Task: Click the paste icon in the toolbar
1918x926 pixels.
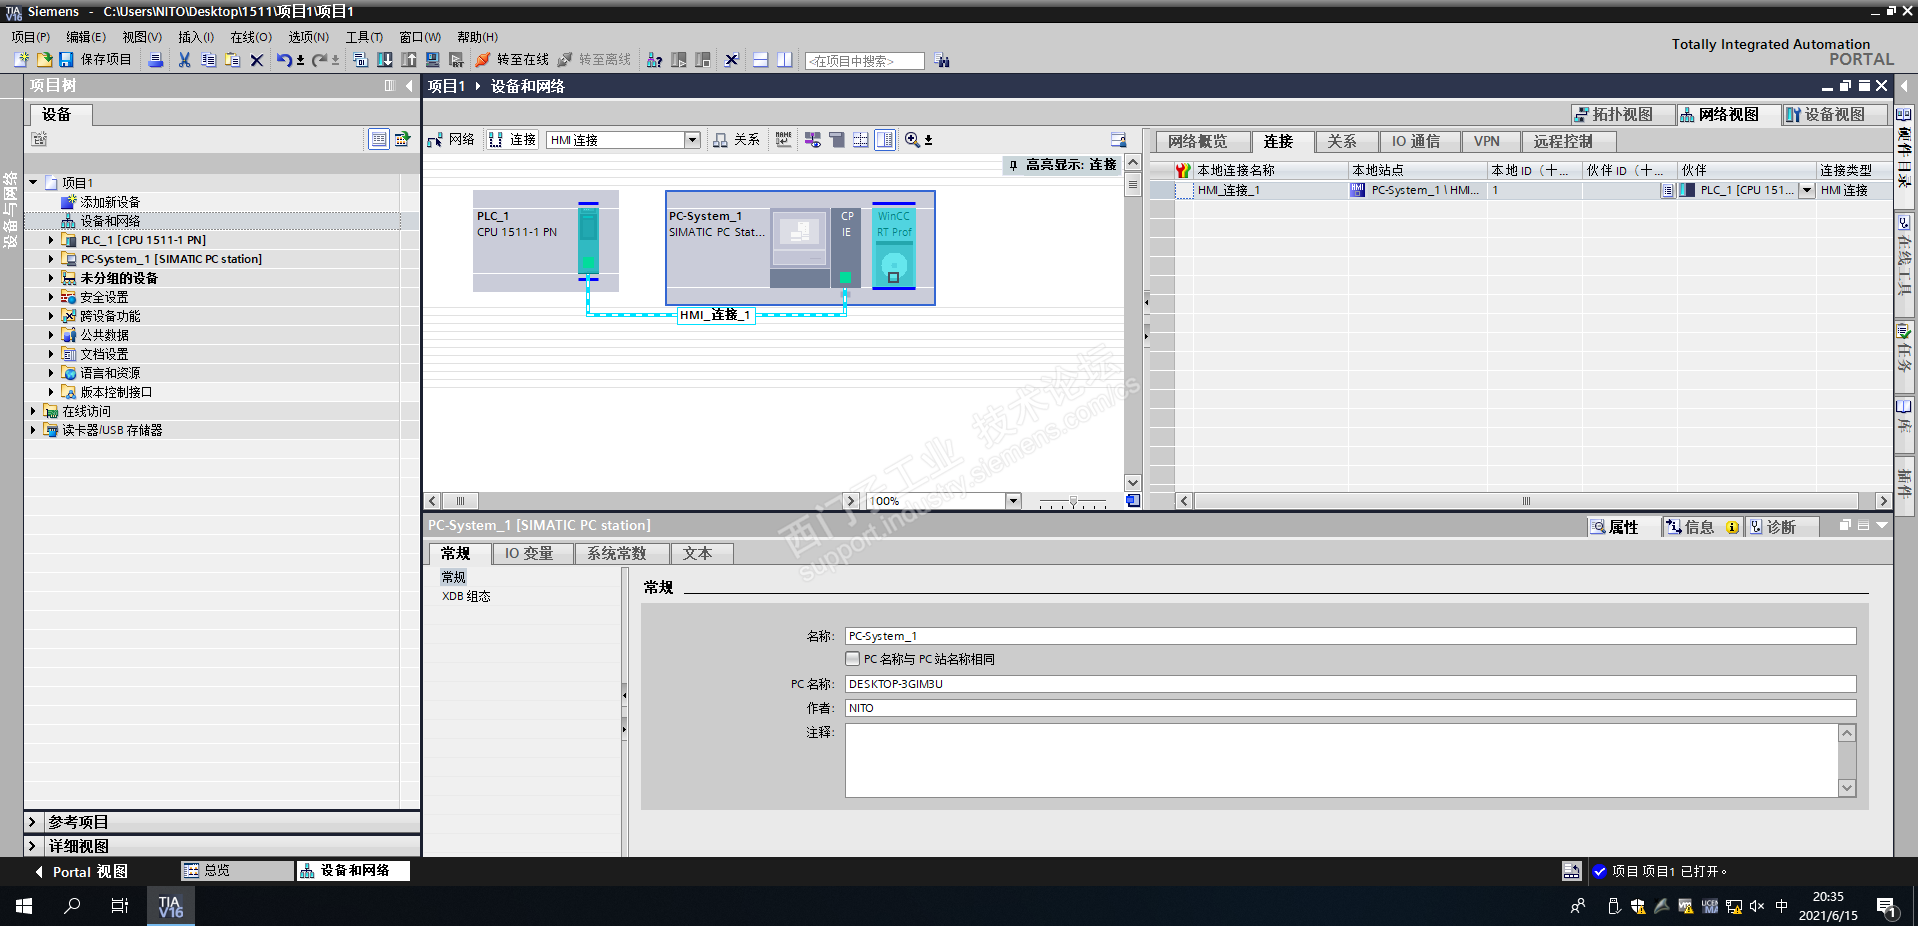Action: click(232, 60)
